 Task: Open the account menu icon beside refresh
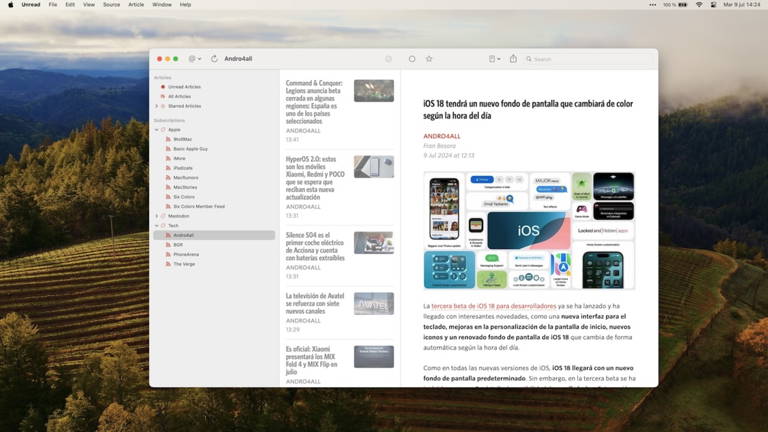(x=194, y=59)
